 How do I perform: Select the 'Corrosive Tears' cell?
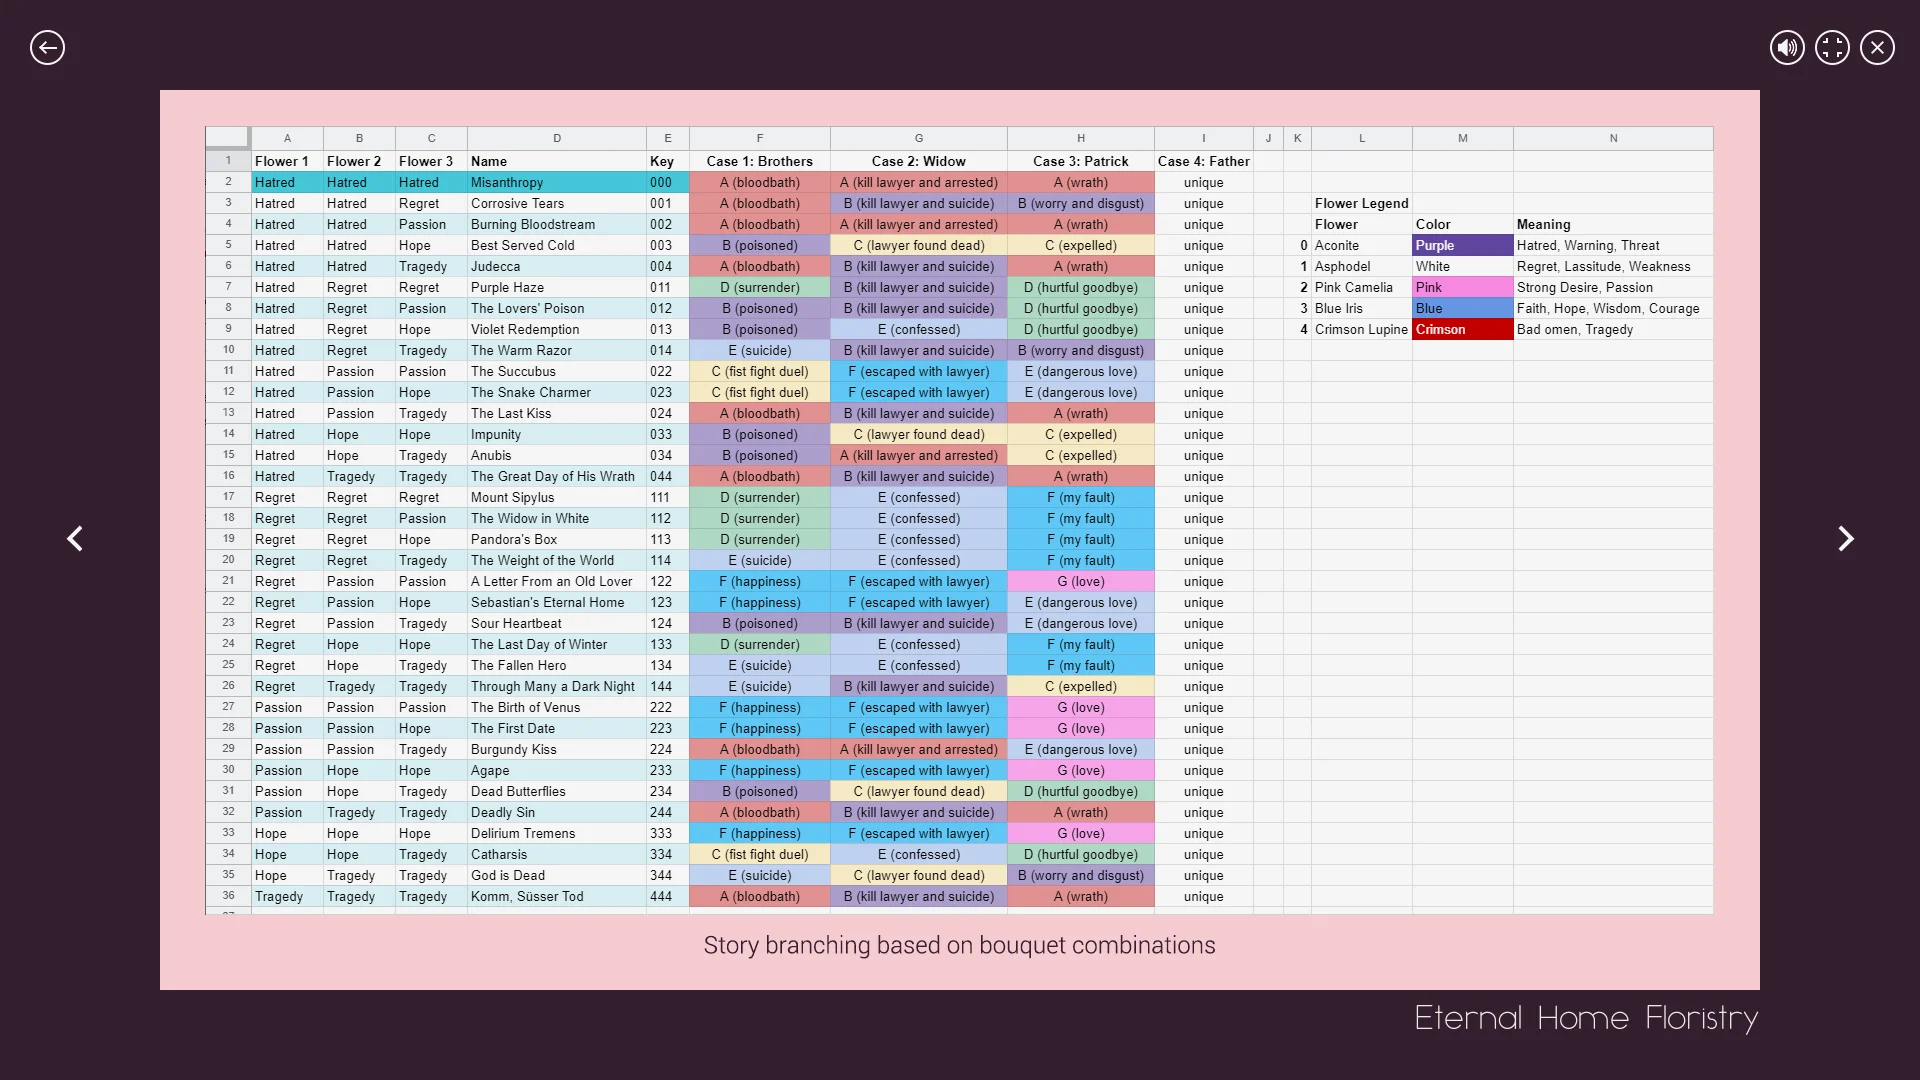tap(556, 203)
